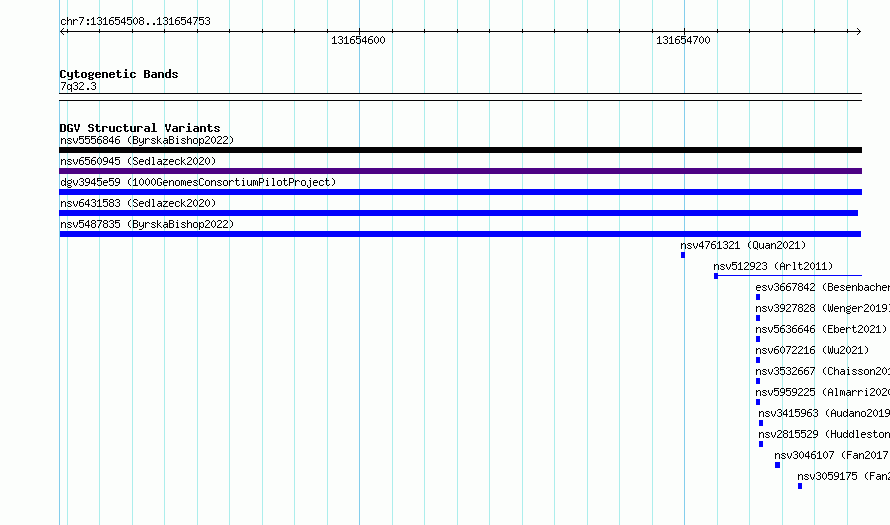Open the nsv3415963 (Audano2019) variant label
890x525 pixels.
click(824, 413)
